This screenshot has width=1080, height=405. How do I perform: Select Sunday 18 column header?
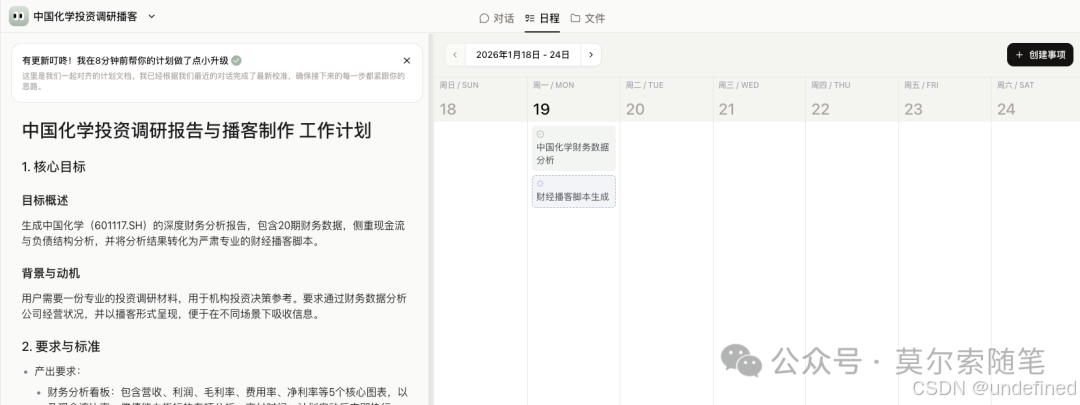pyautogui.click(x=480, y=99)
